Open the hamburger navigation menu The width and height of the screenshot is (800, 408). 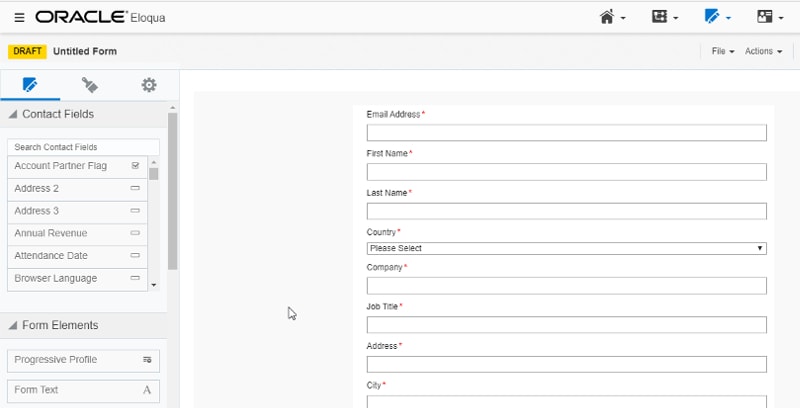[x=19, y=17]
